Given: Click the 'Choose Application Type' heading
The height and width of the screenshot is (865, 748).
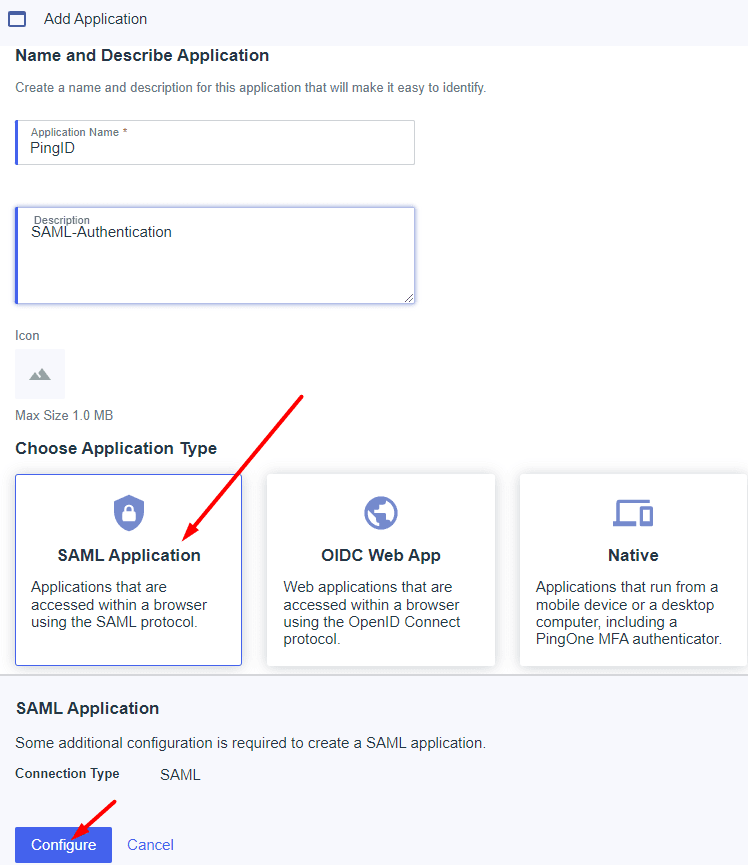Looking at the screenshot, I should click(116, 448).
